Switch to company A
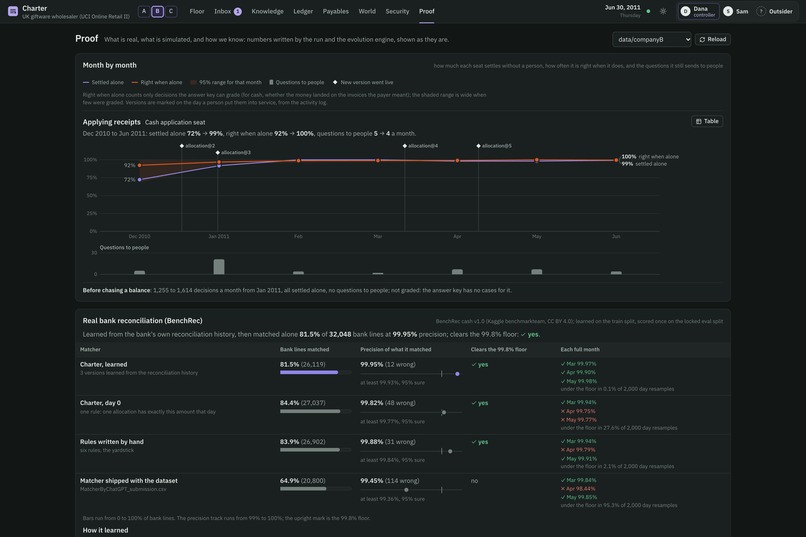Screen dimensions: 806x537 [x=144, y=11]
